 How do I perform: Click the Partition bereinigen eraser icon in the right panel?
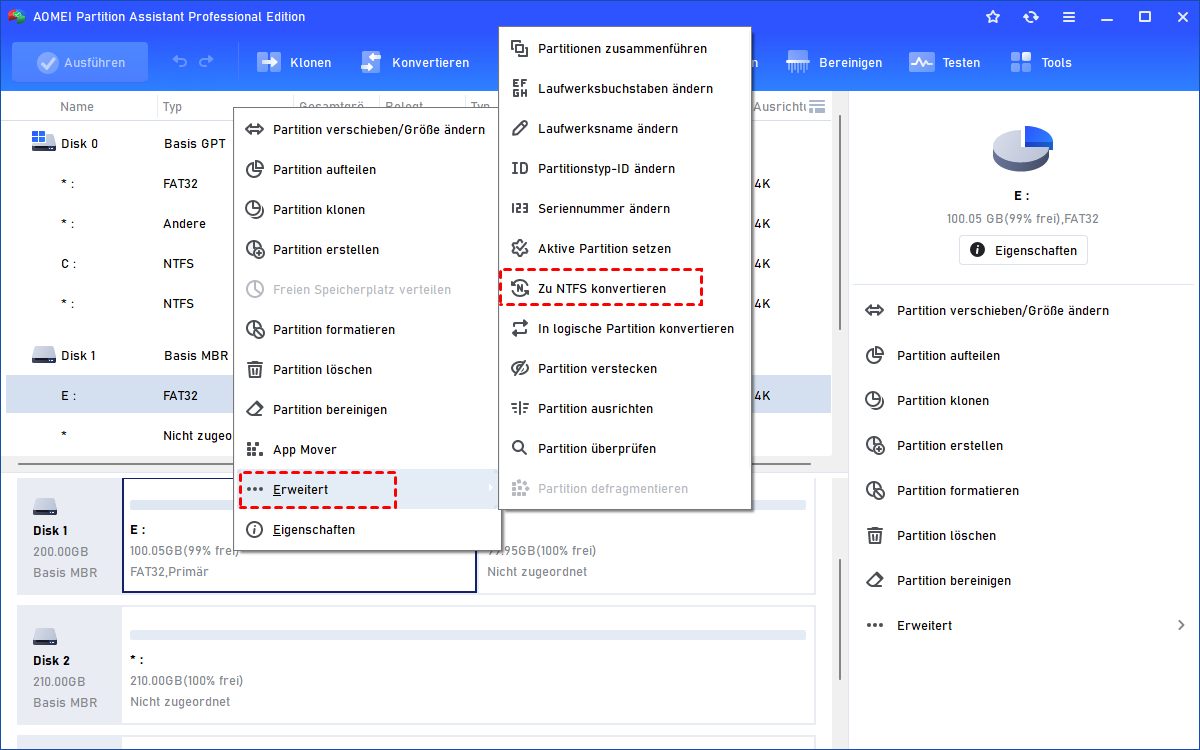click(875, 580)
